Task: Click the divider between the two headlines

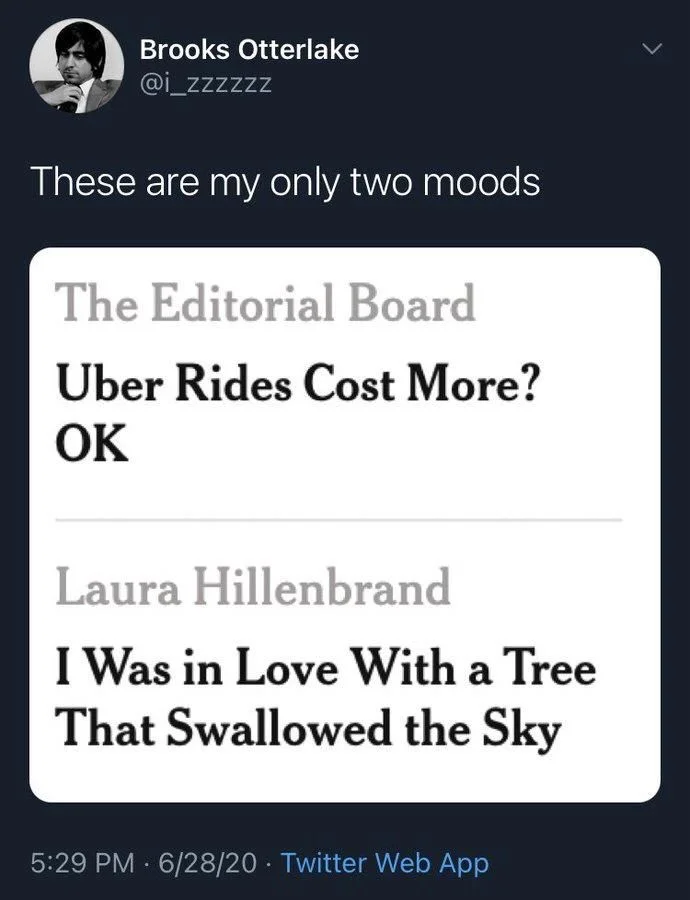Action: tap(340, 518)
